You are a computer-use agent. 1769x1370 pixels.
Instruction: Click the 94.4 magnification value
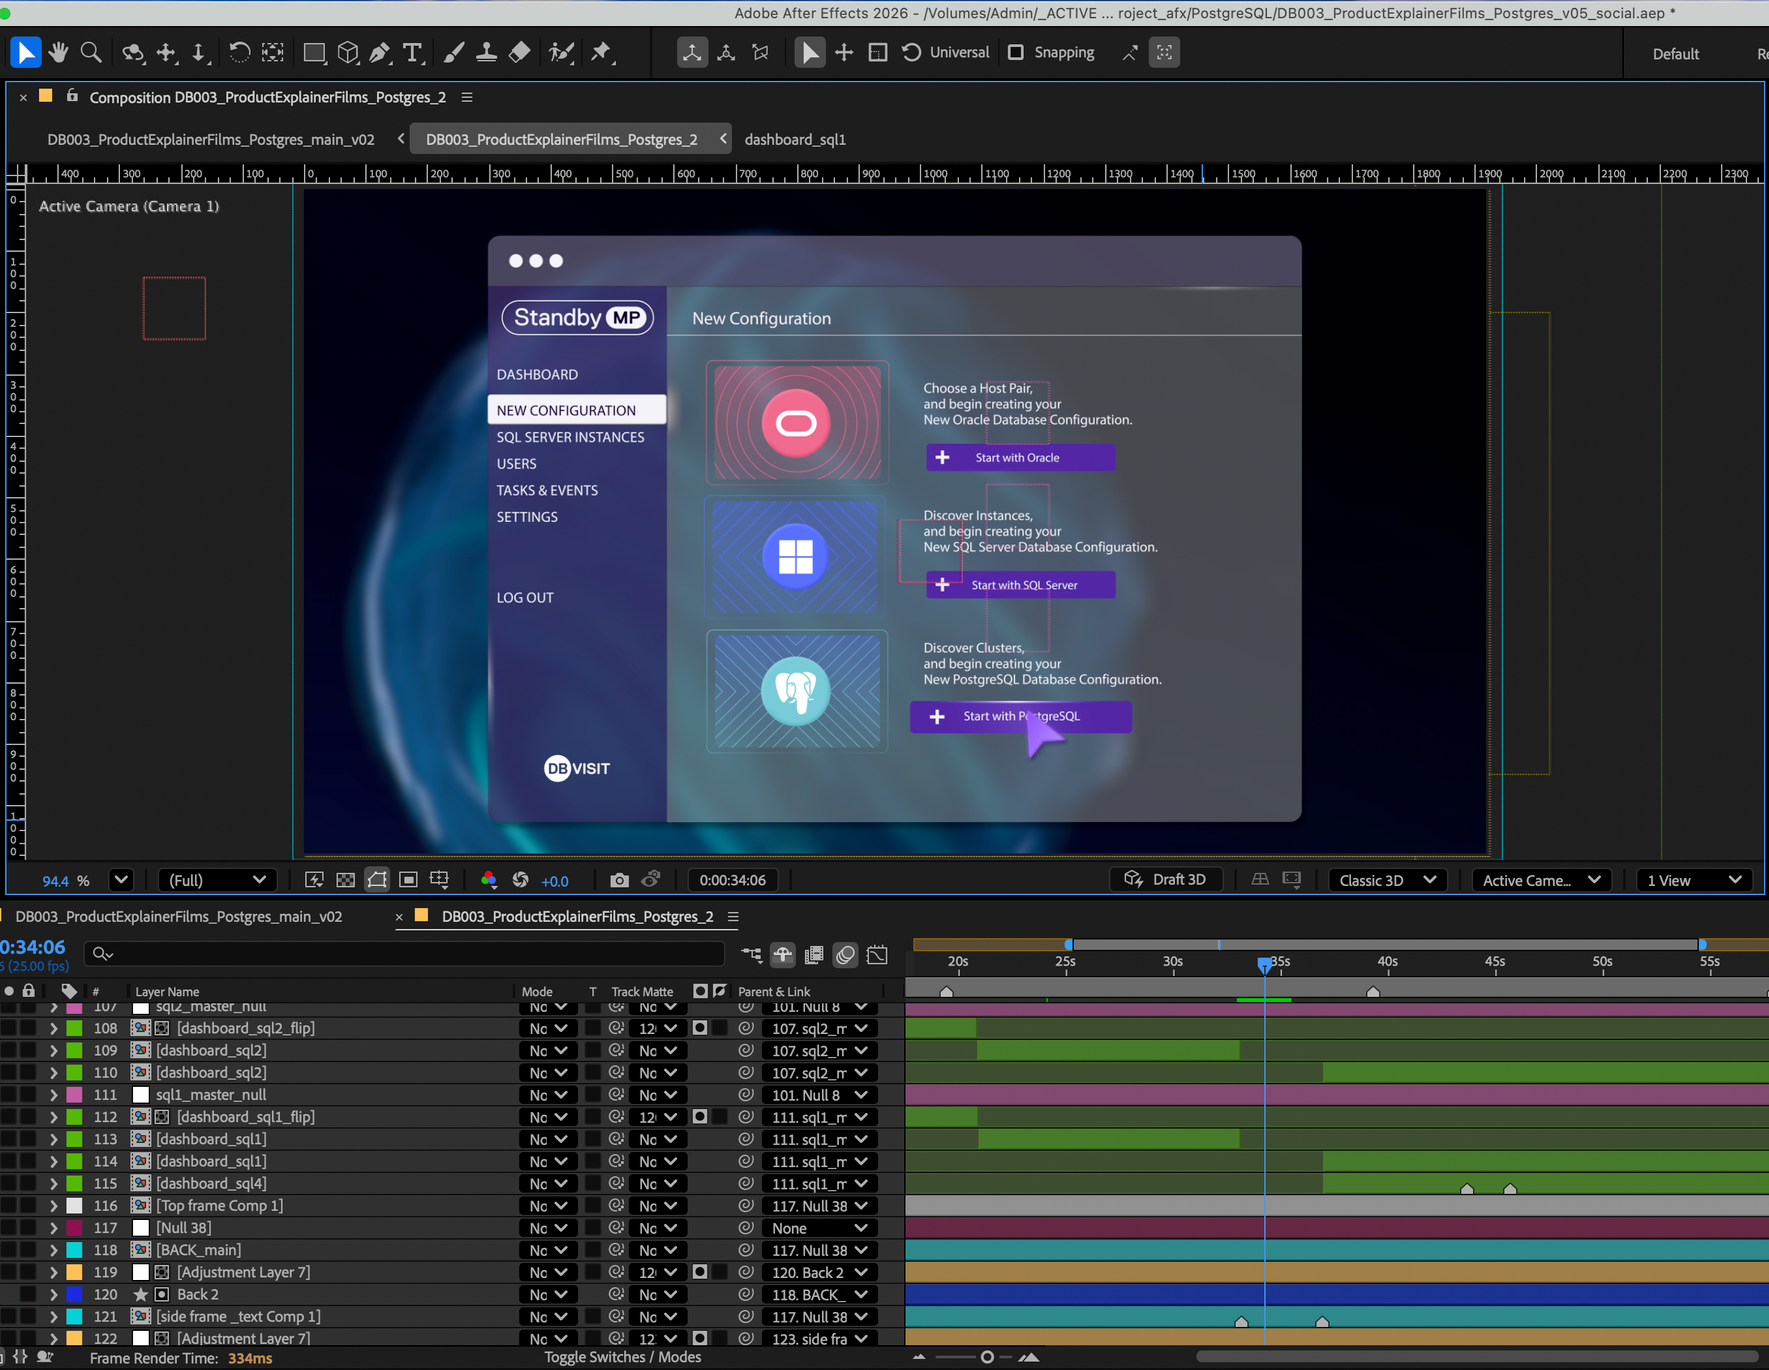[55, 881]
